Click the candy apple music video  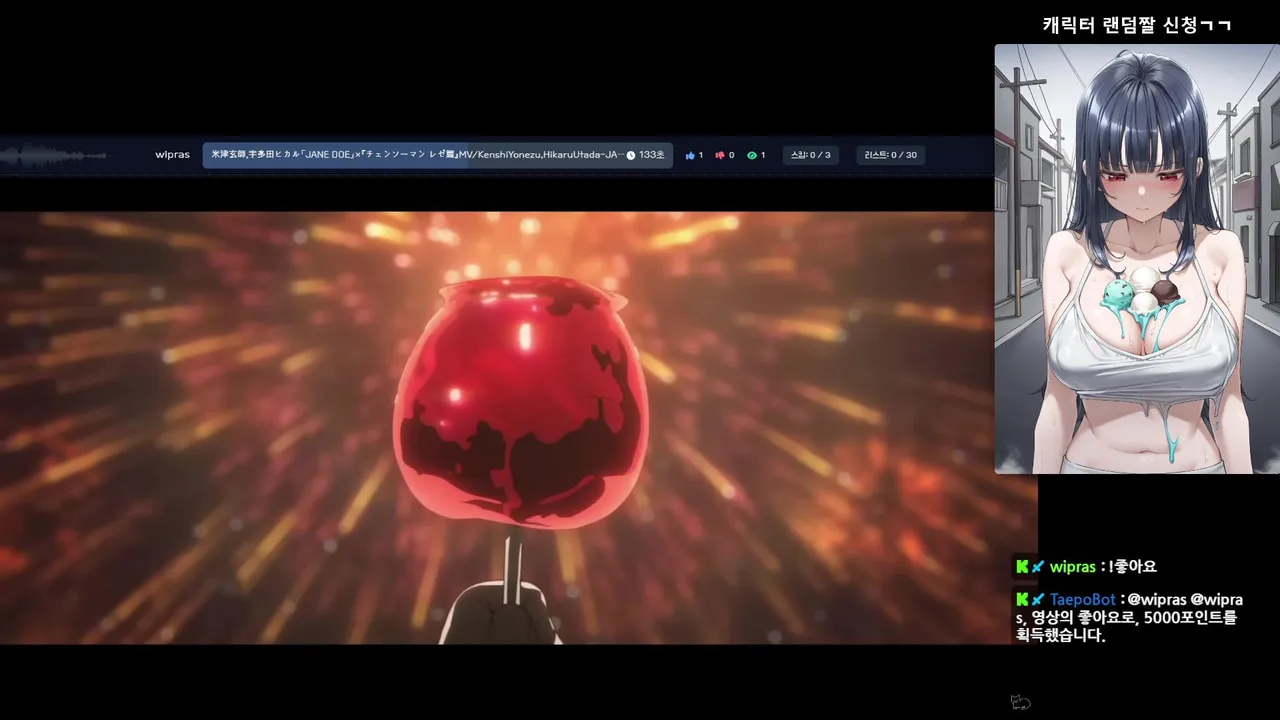click(518, 428)
